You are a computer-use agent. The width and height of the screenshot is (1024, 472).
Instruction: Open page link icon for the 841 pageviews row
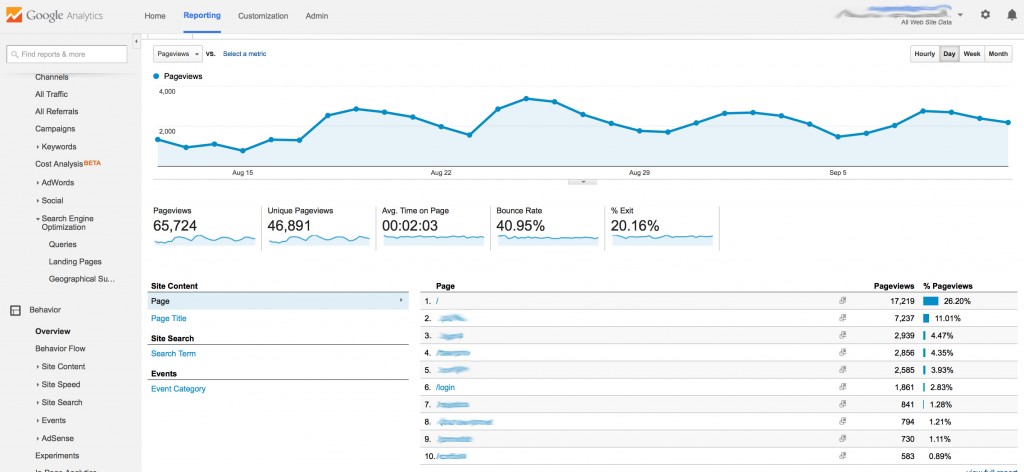(x=842, y=404)
